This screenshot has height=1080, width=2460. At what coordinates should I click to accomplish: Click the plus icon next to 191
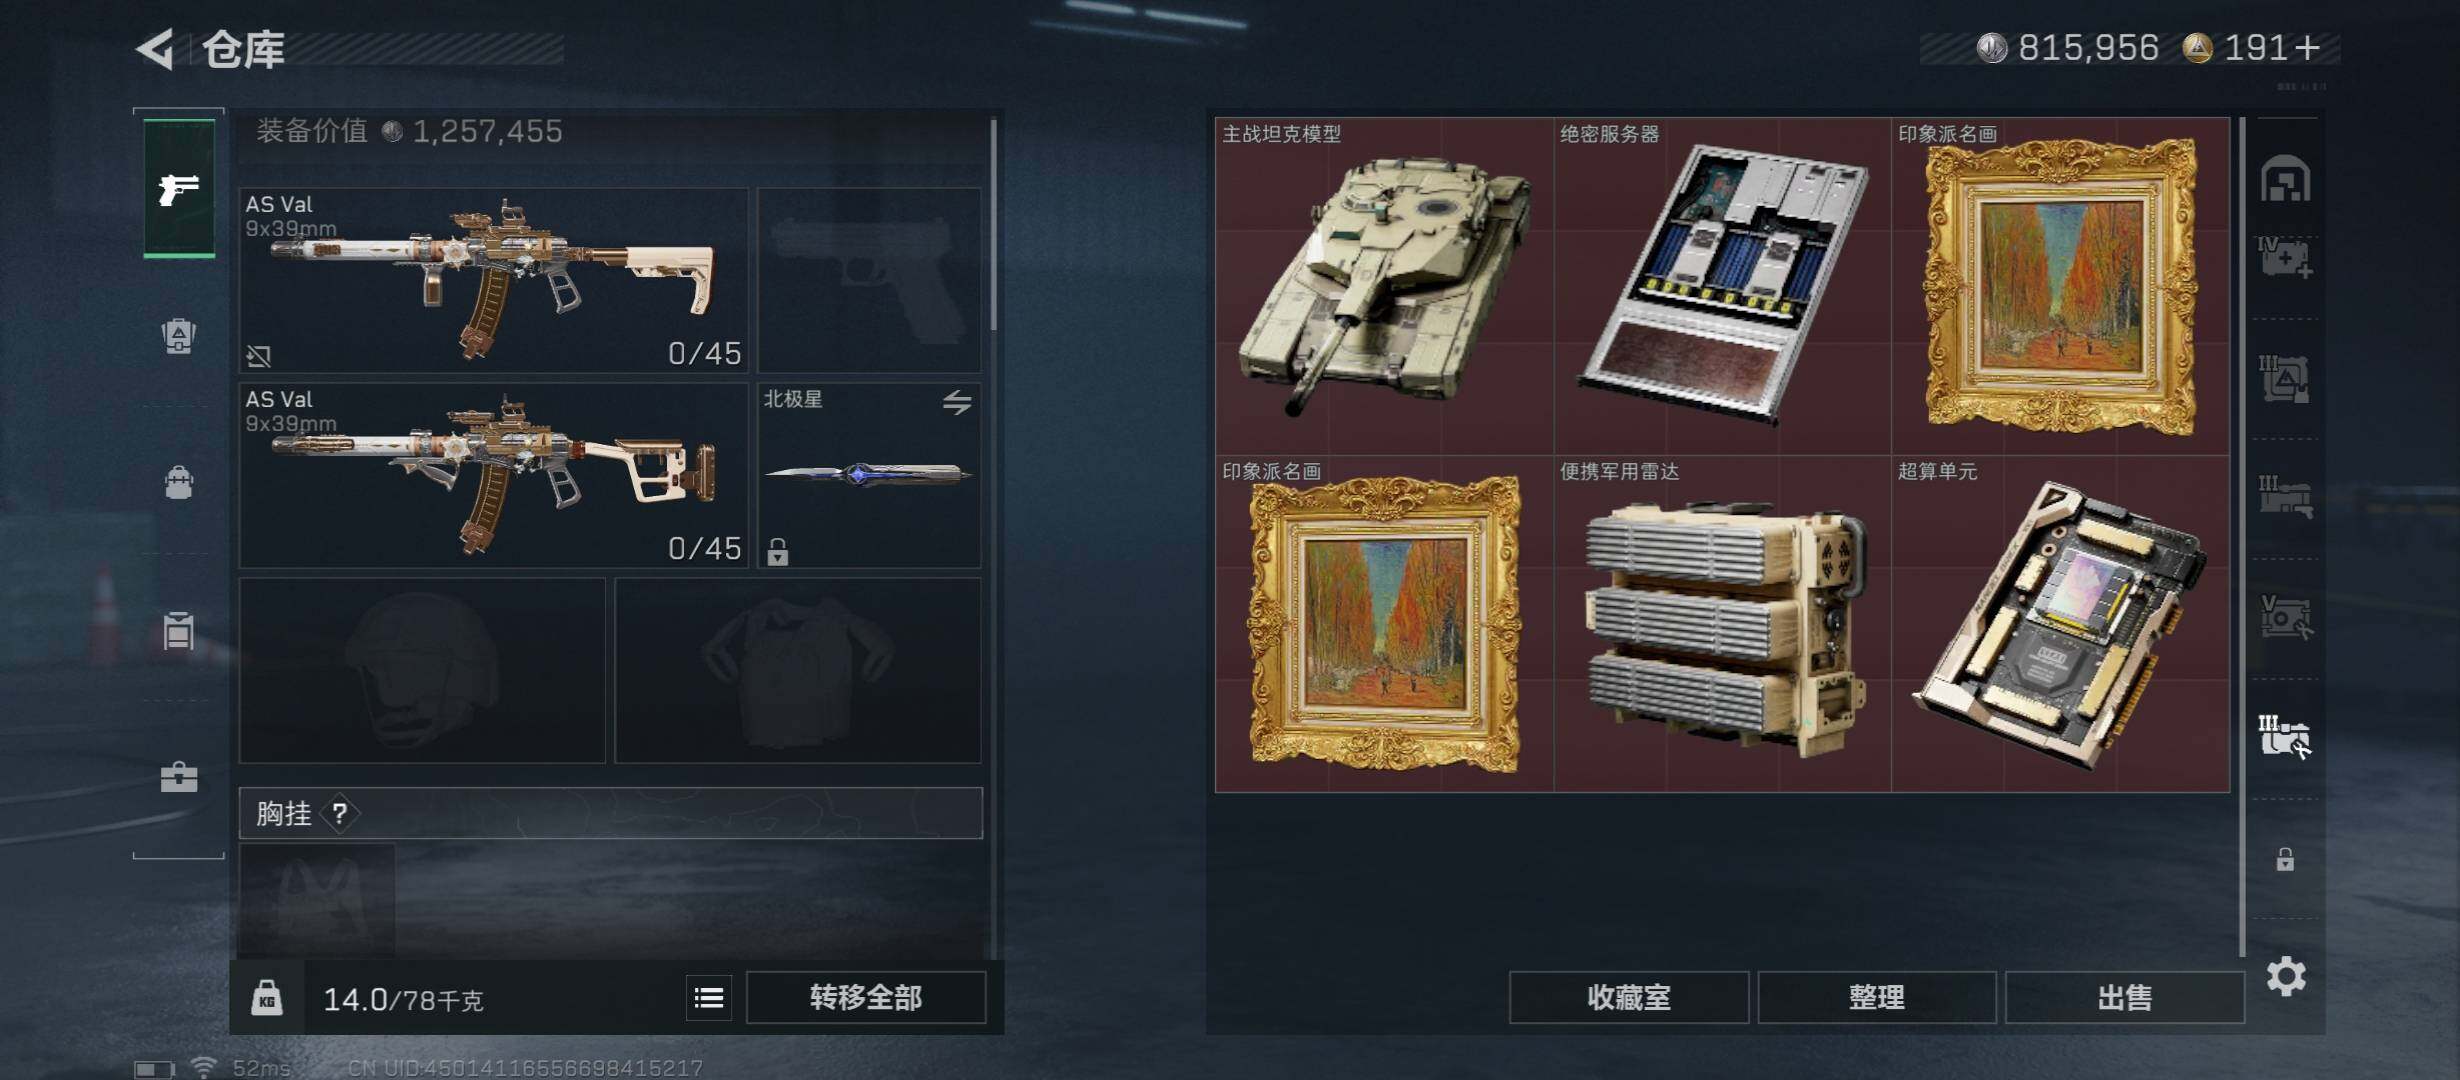2308,47
